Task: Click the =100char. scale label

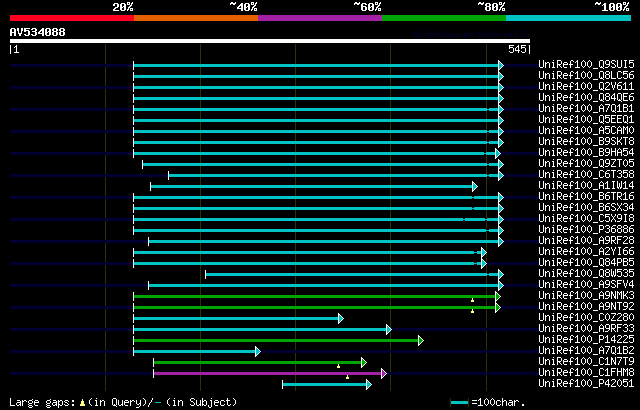Action: tap(498, 403)
